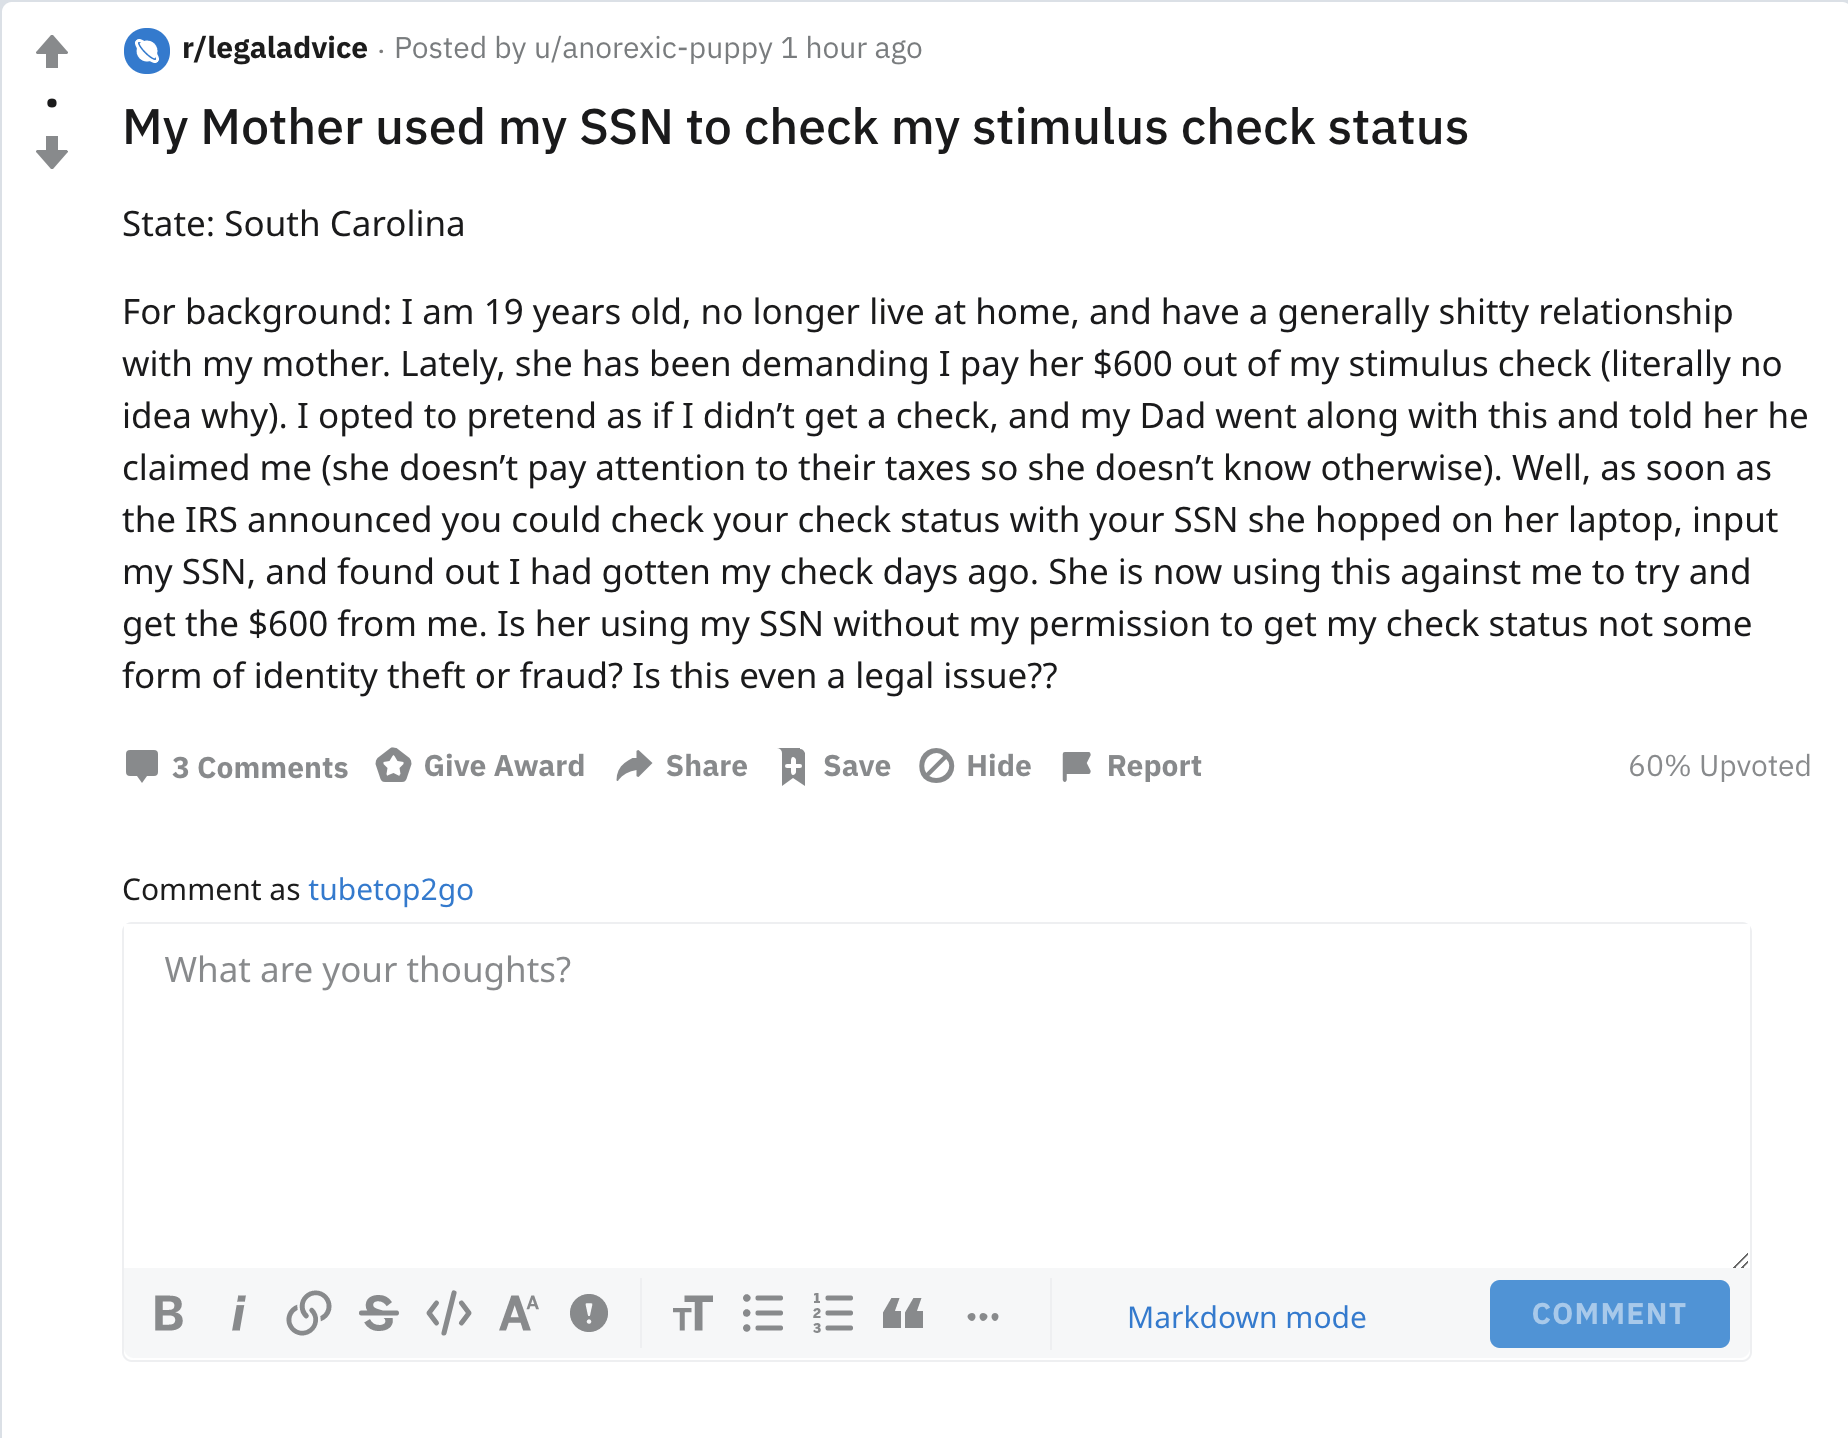
Task: Insert a numbered list
Action: [x=833, y=1314]
